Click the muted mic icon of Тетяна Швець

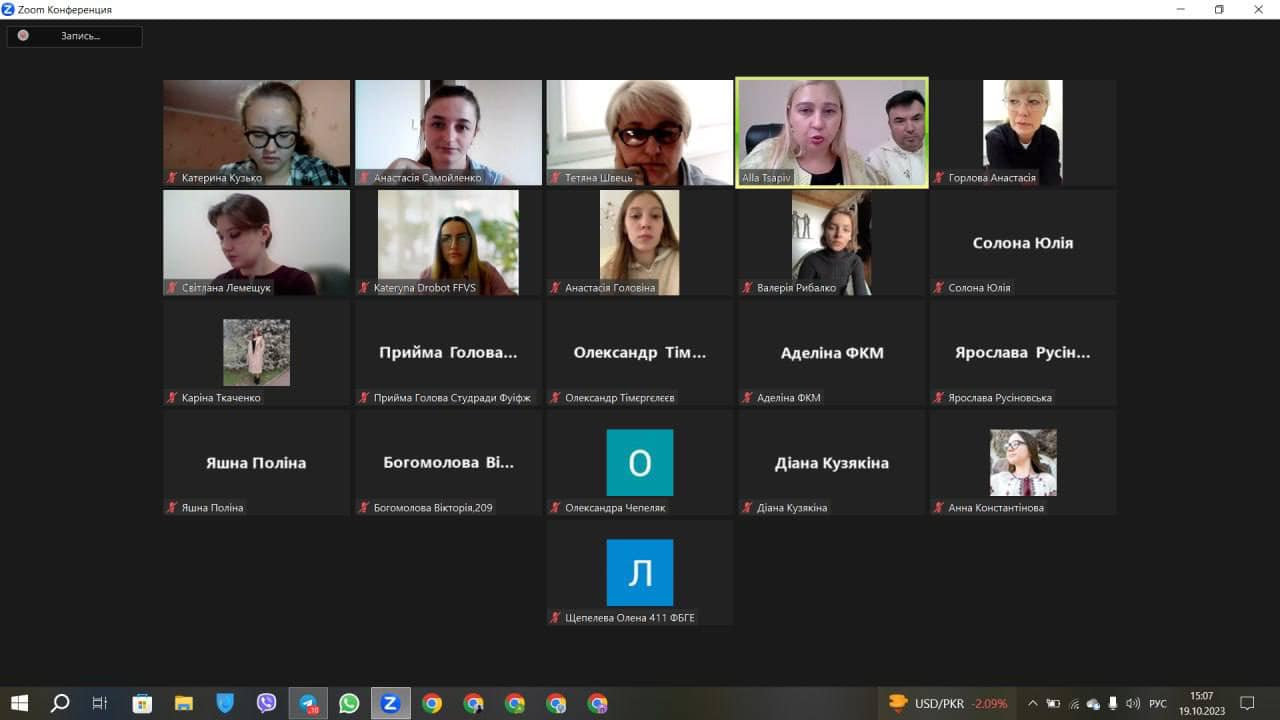click(555, 178)
